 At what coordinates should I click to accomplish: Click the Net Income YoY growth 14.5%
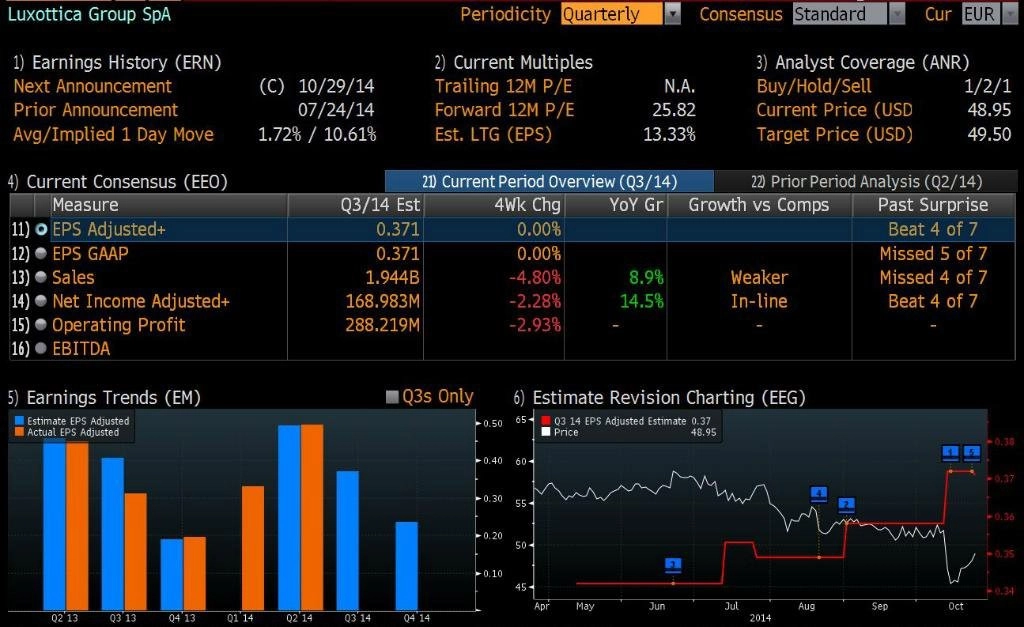pos(641,301)
